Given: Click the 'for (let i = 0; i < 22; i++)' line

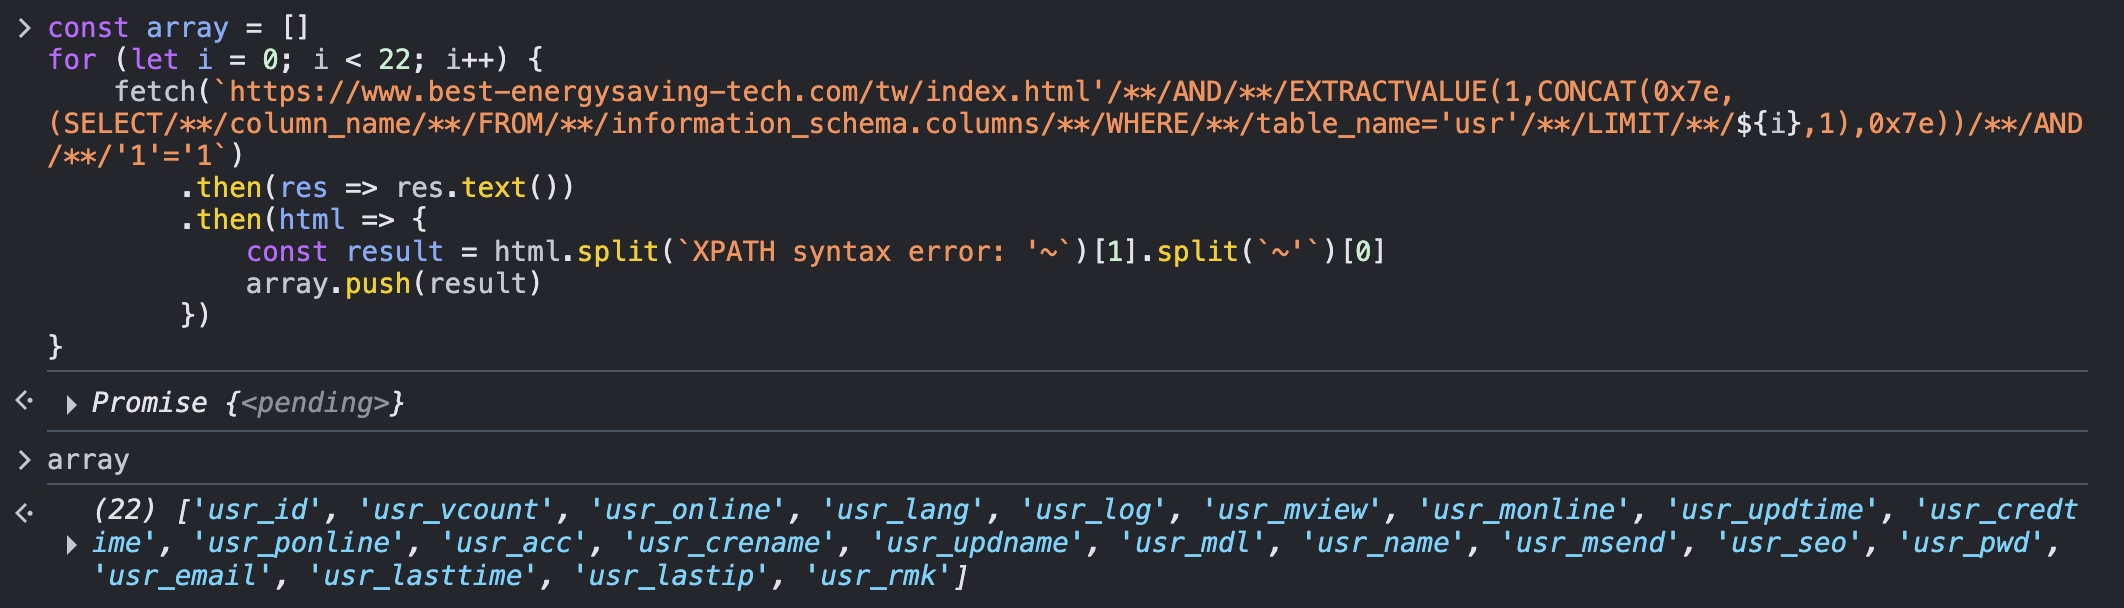Looking at the screenshot, I should pos(295,59).
